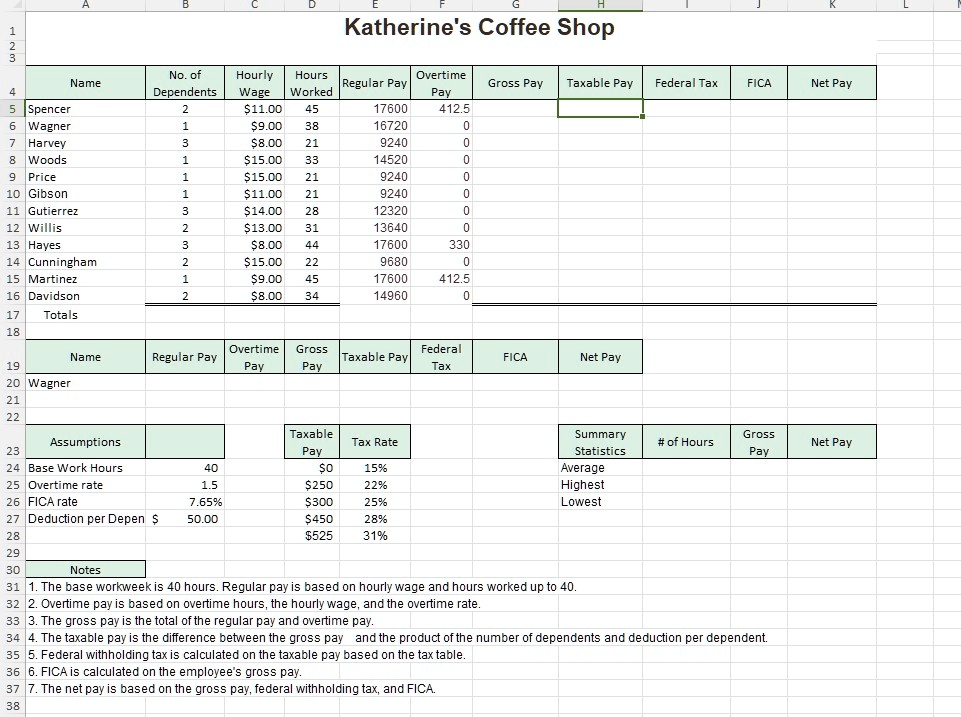Select the Base Work Hours value 40
This screenshot has height=717, width=961.
(185, 468)
